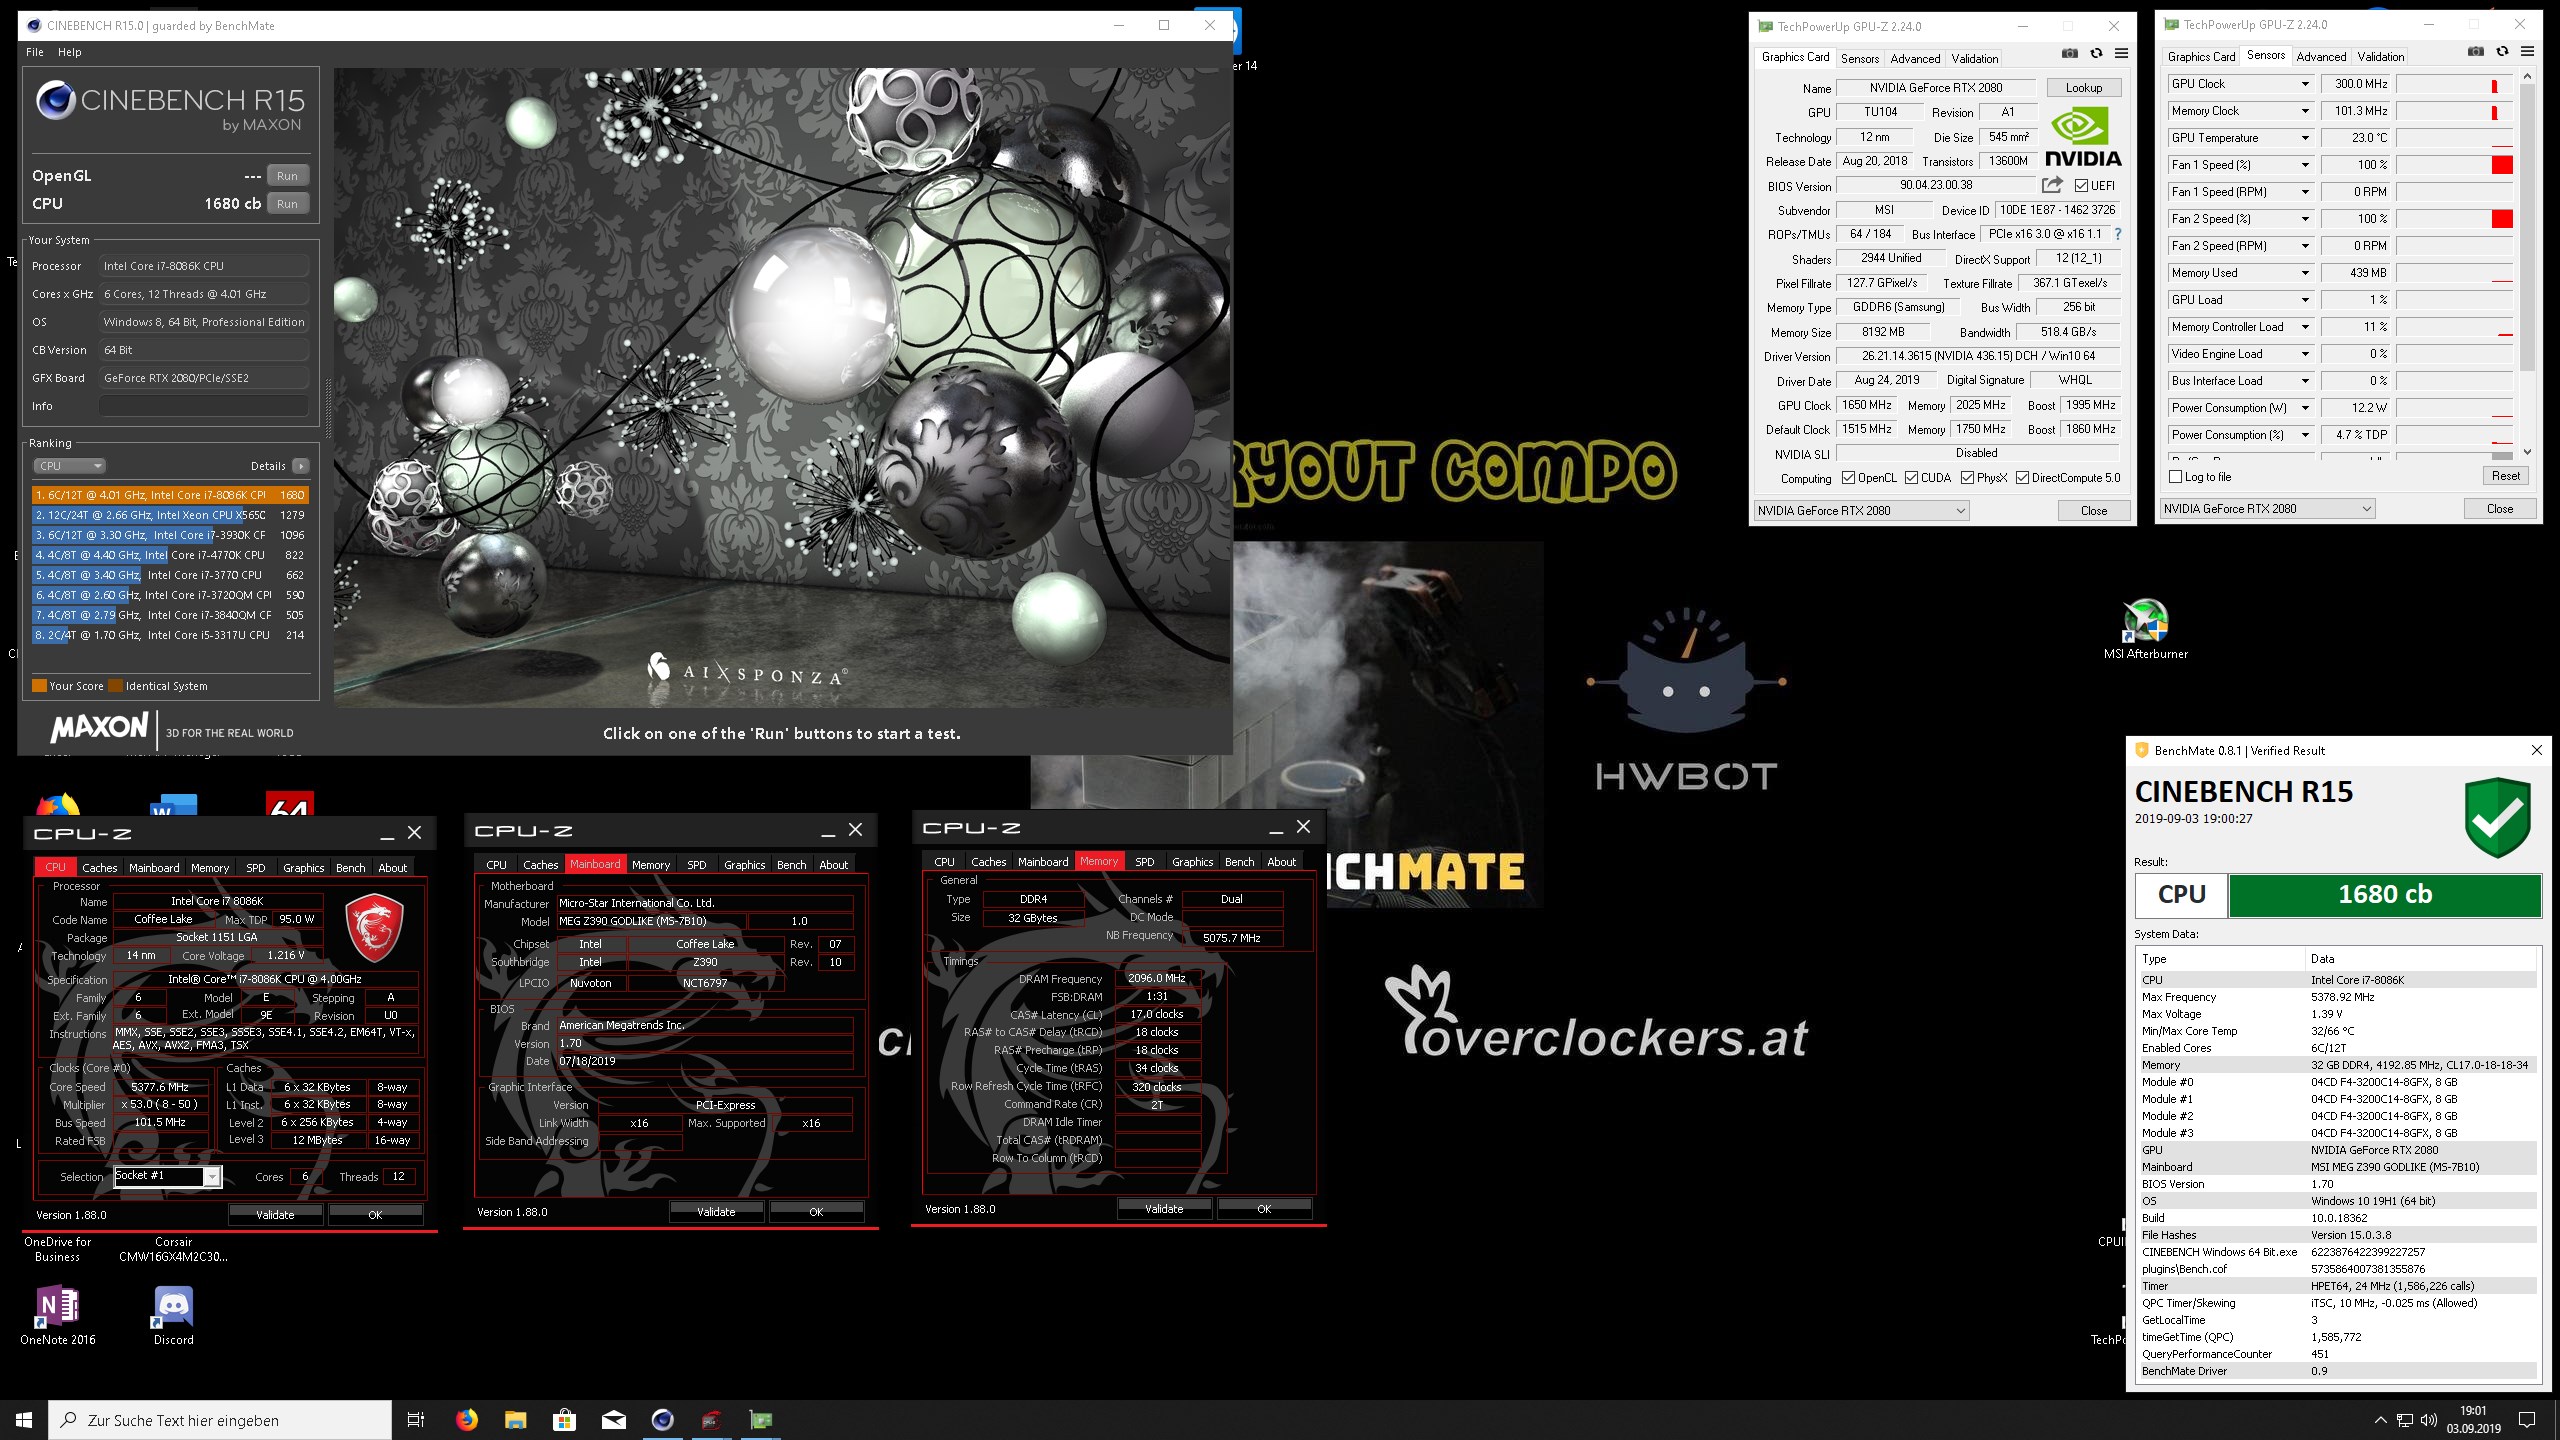Click the GPU-Z Sensors vertical scrollbar thumb
This screenshot has width=2560, height=1440.
[x=2527, y=225]
